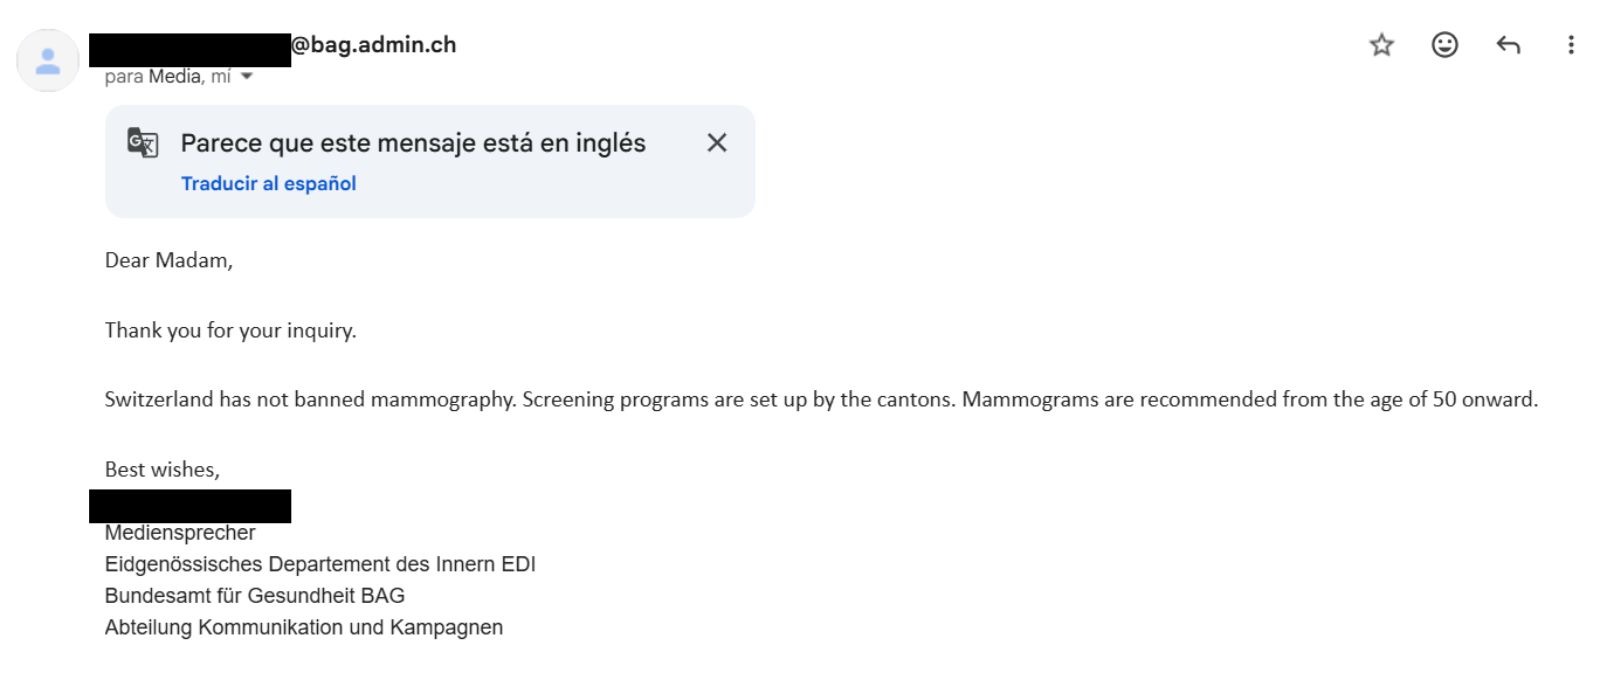
Task: Open the three-dot more options menu
Action: (x=1571, y=45)
